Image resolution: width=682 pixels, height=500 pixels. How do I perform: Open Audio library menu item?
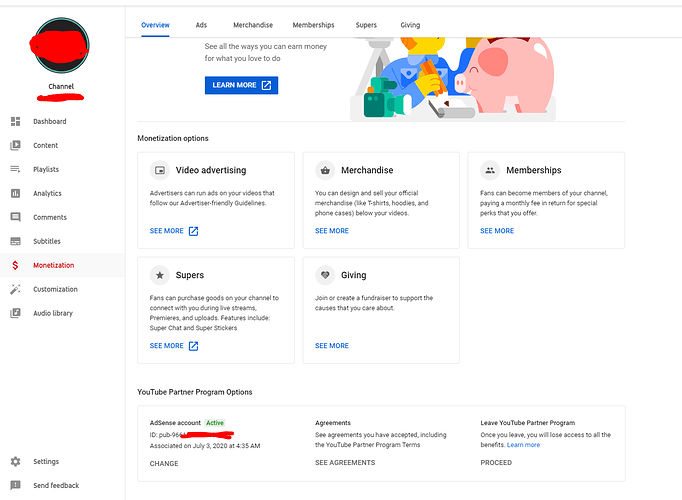coord(53,313)
